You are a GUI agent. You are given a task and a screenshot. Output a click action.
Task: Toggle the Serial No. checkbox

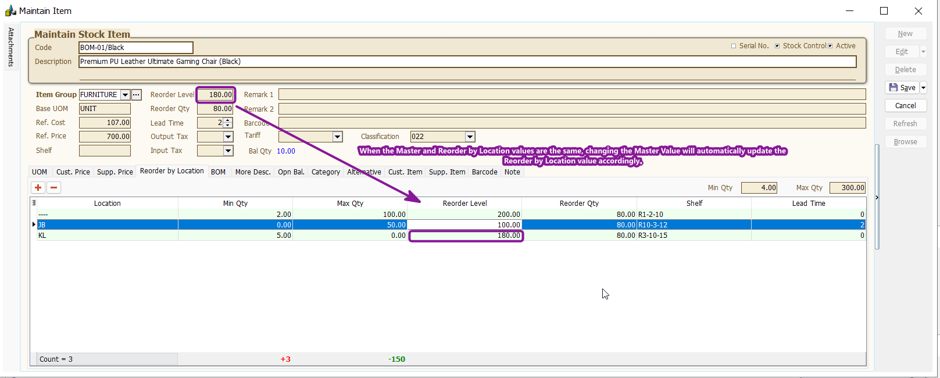(x=734, y=46)
